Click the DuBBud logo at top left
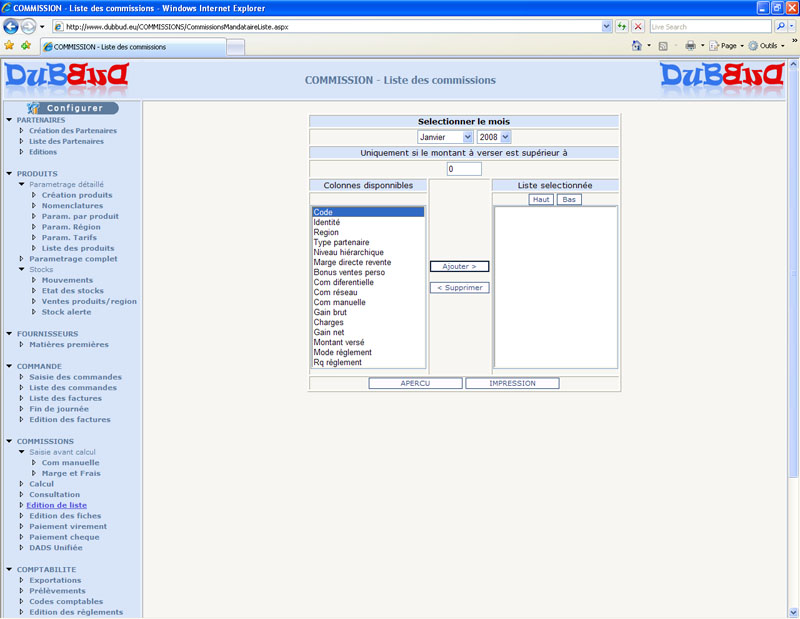This screenshot has height=619, width=800. [67, 77]
